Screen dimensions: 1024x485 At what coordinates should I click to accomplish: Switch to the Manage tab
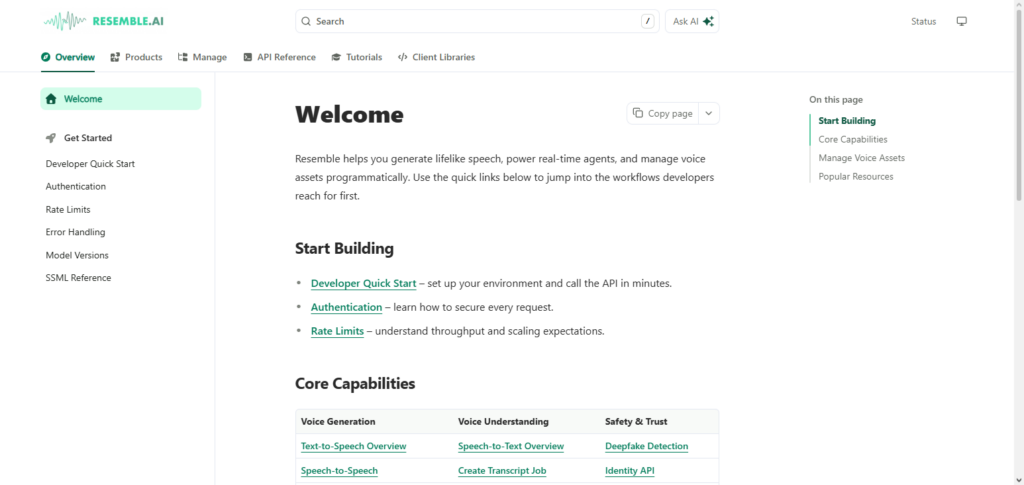202,57
